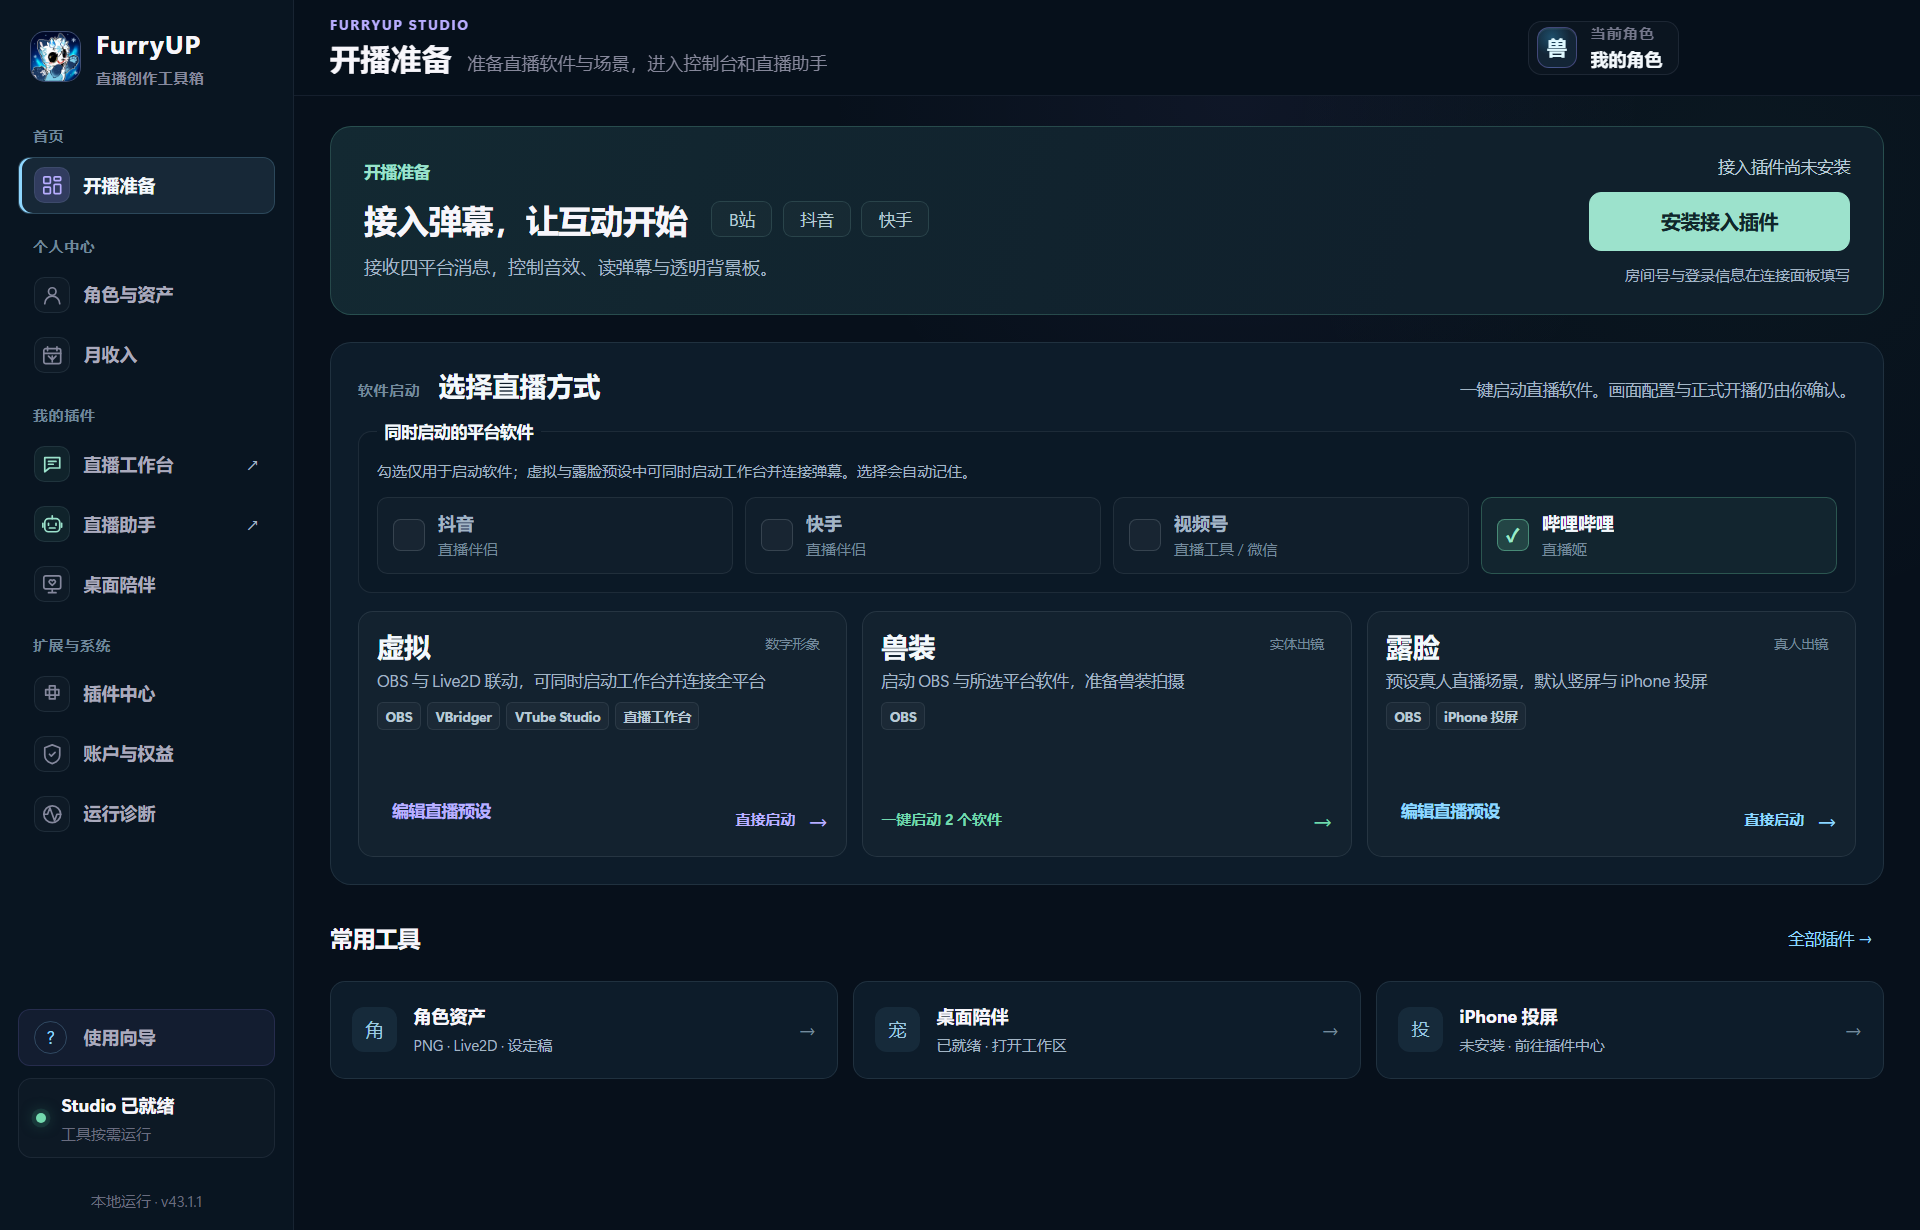
Task: Click the 宠 icon on 桌面陪伴 card
Action: (x=897, y=1030)
